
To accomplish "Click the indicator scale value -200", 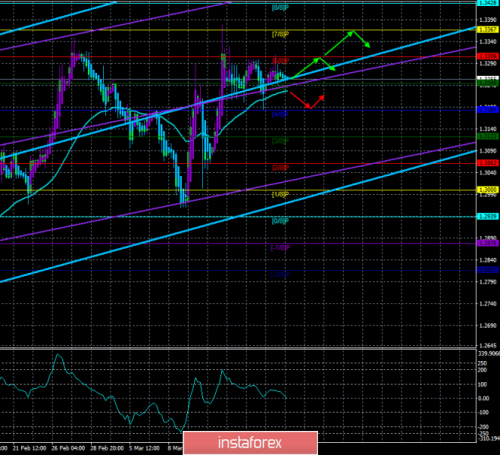I will (484, 427).
